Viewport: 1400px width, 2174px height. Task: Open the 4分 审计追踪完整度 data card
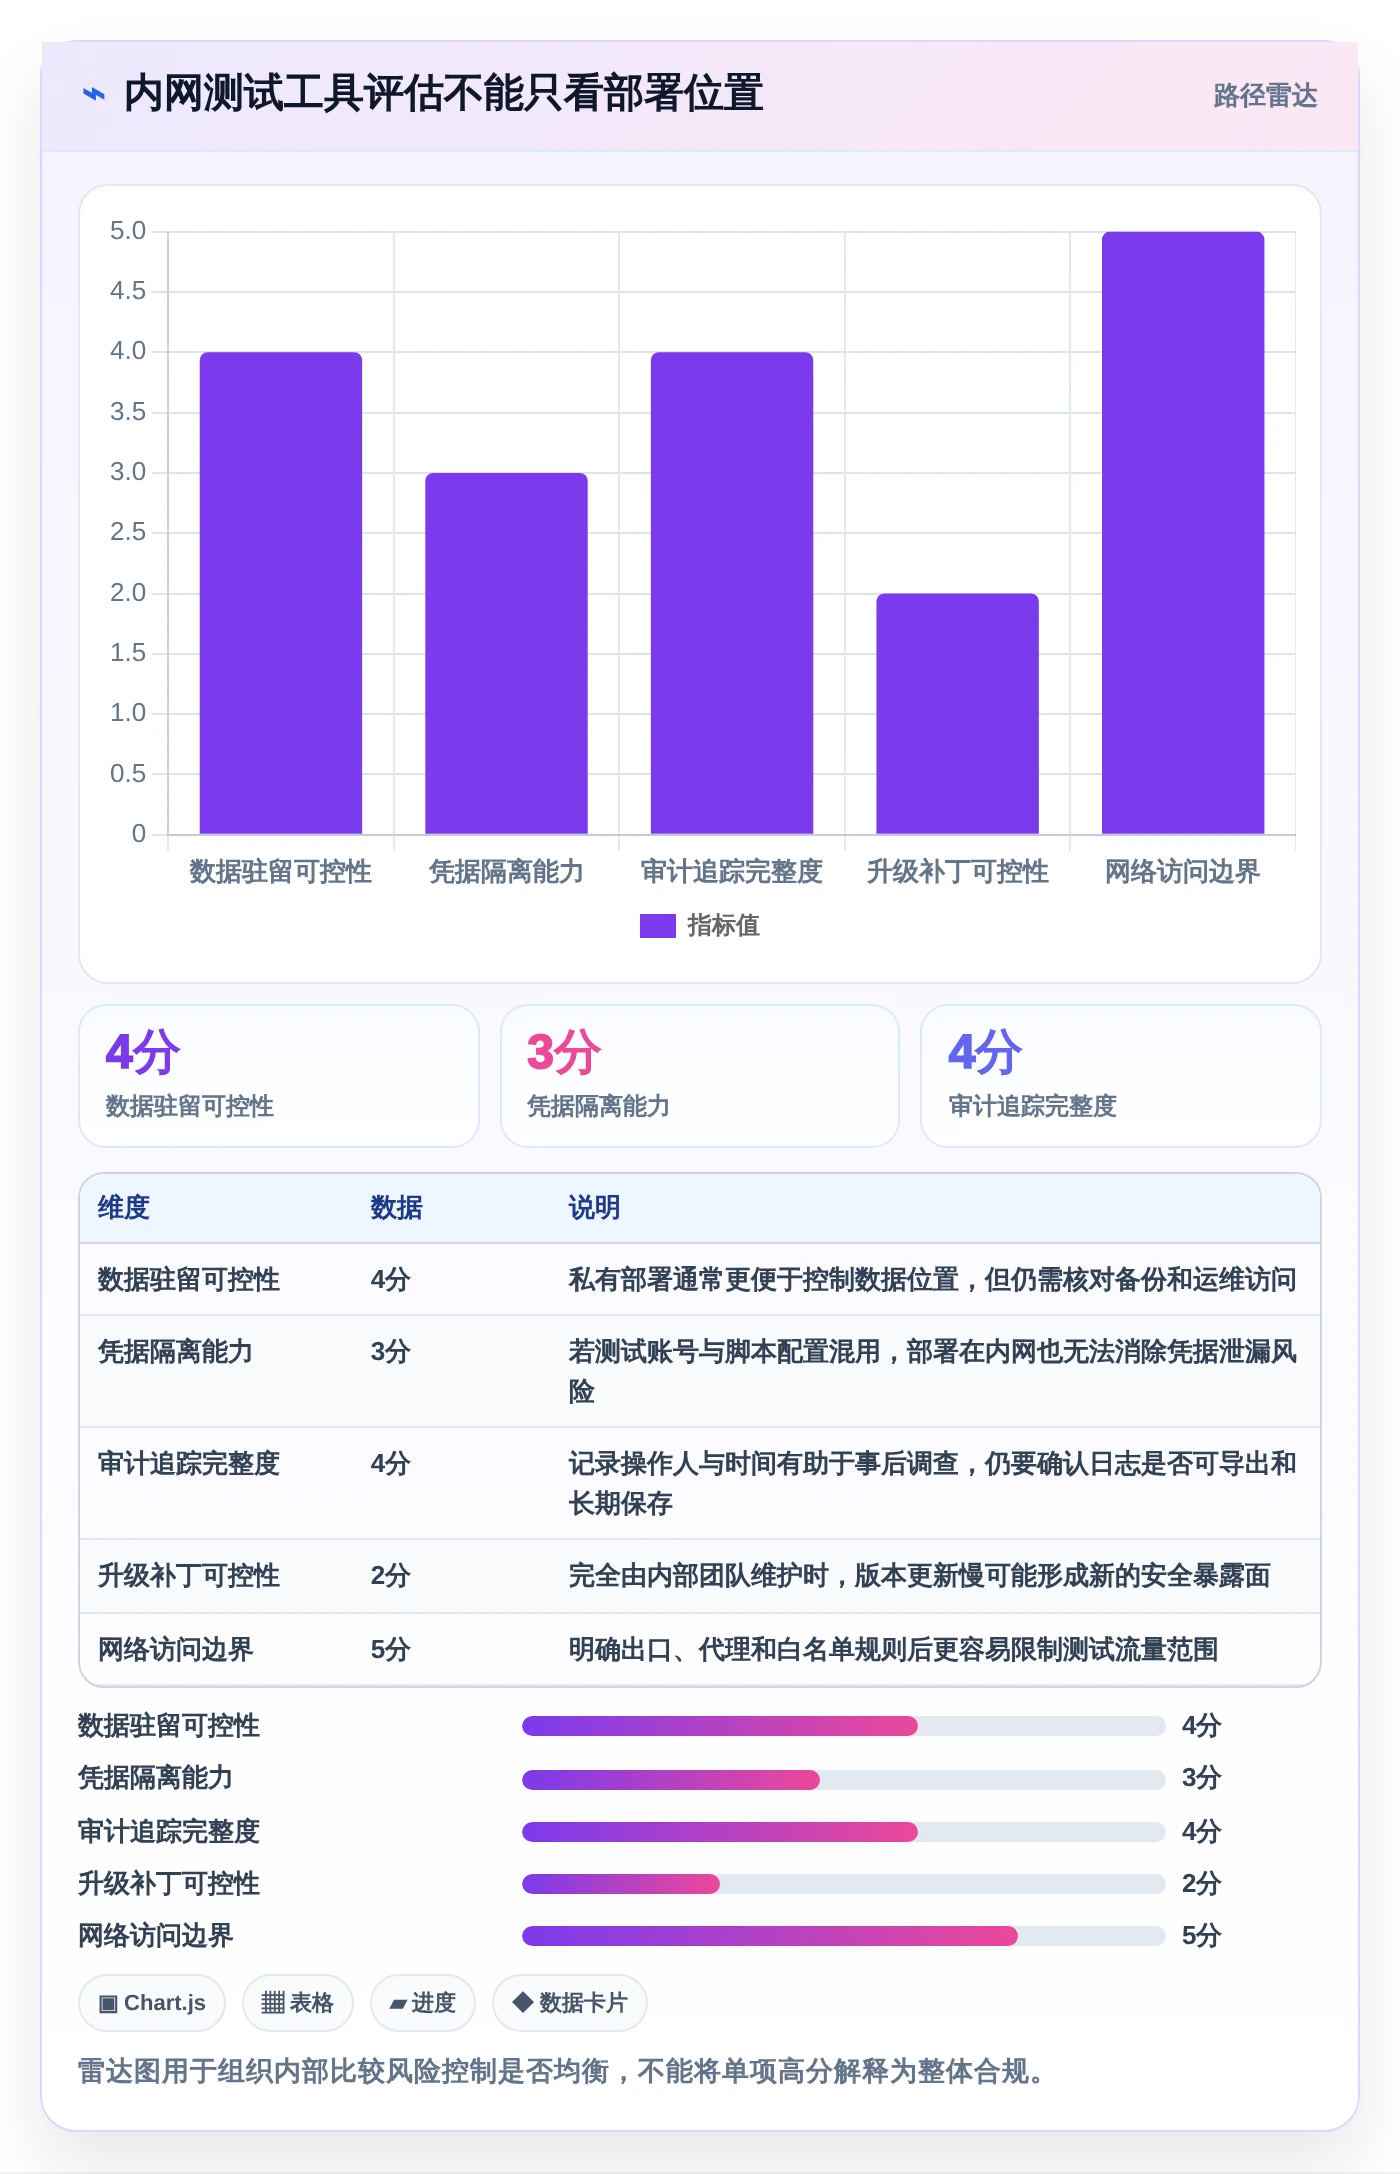(x=1121, y=1076)
